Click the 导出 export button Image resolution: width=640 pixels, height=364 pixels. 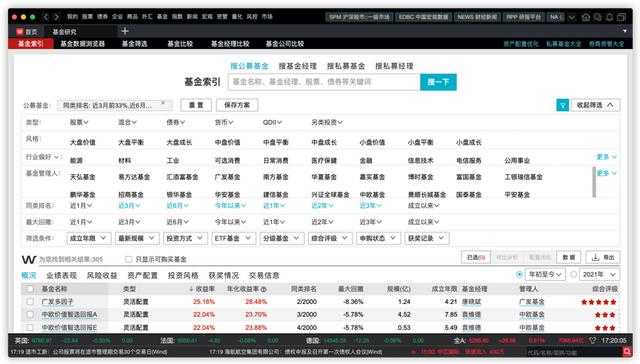tap(603, 257)
